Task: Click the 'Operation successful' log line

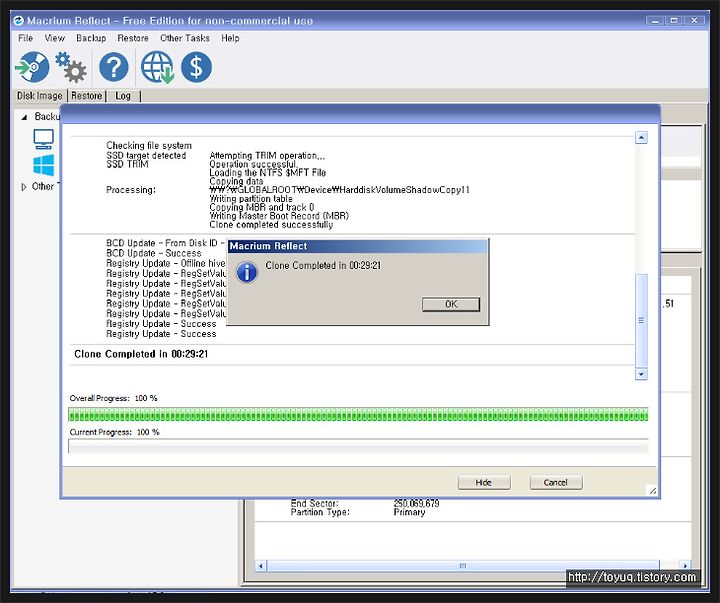Action: (x=253, y=164)
